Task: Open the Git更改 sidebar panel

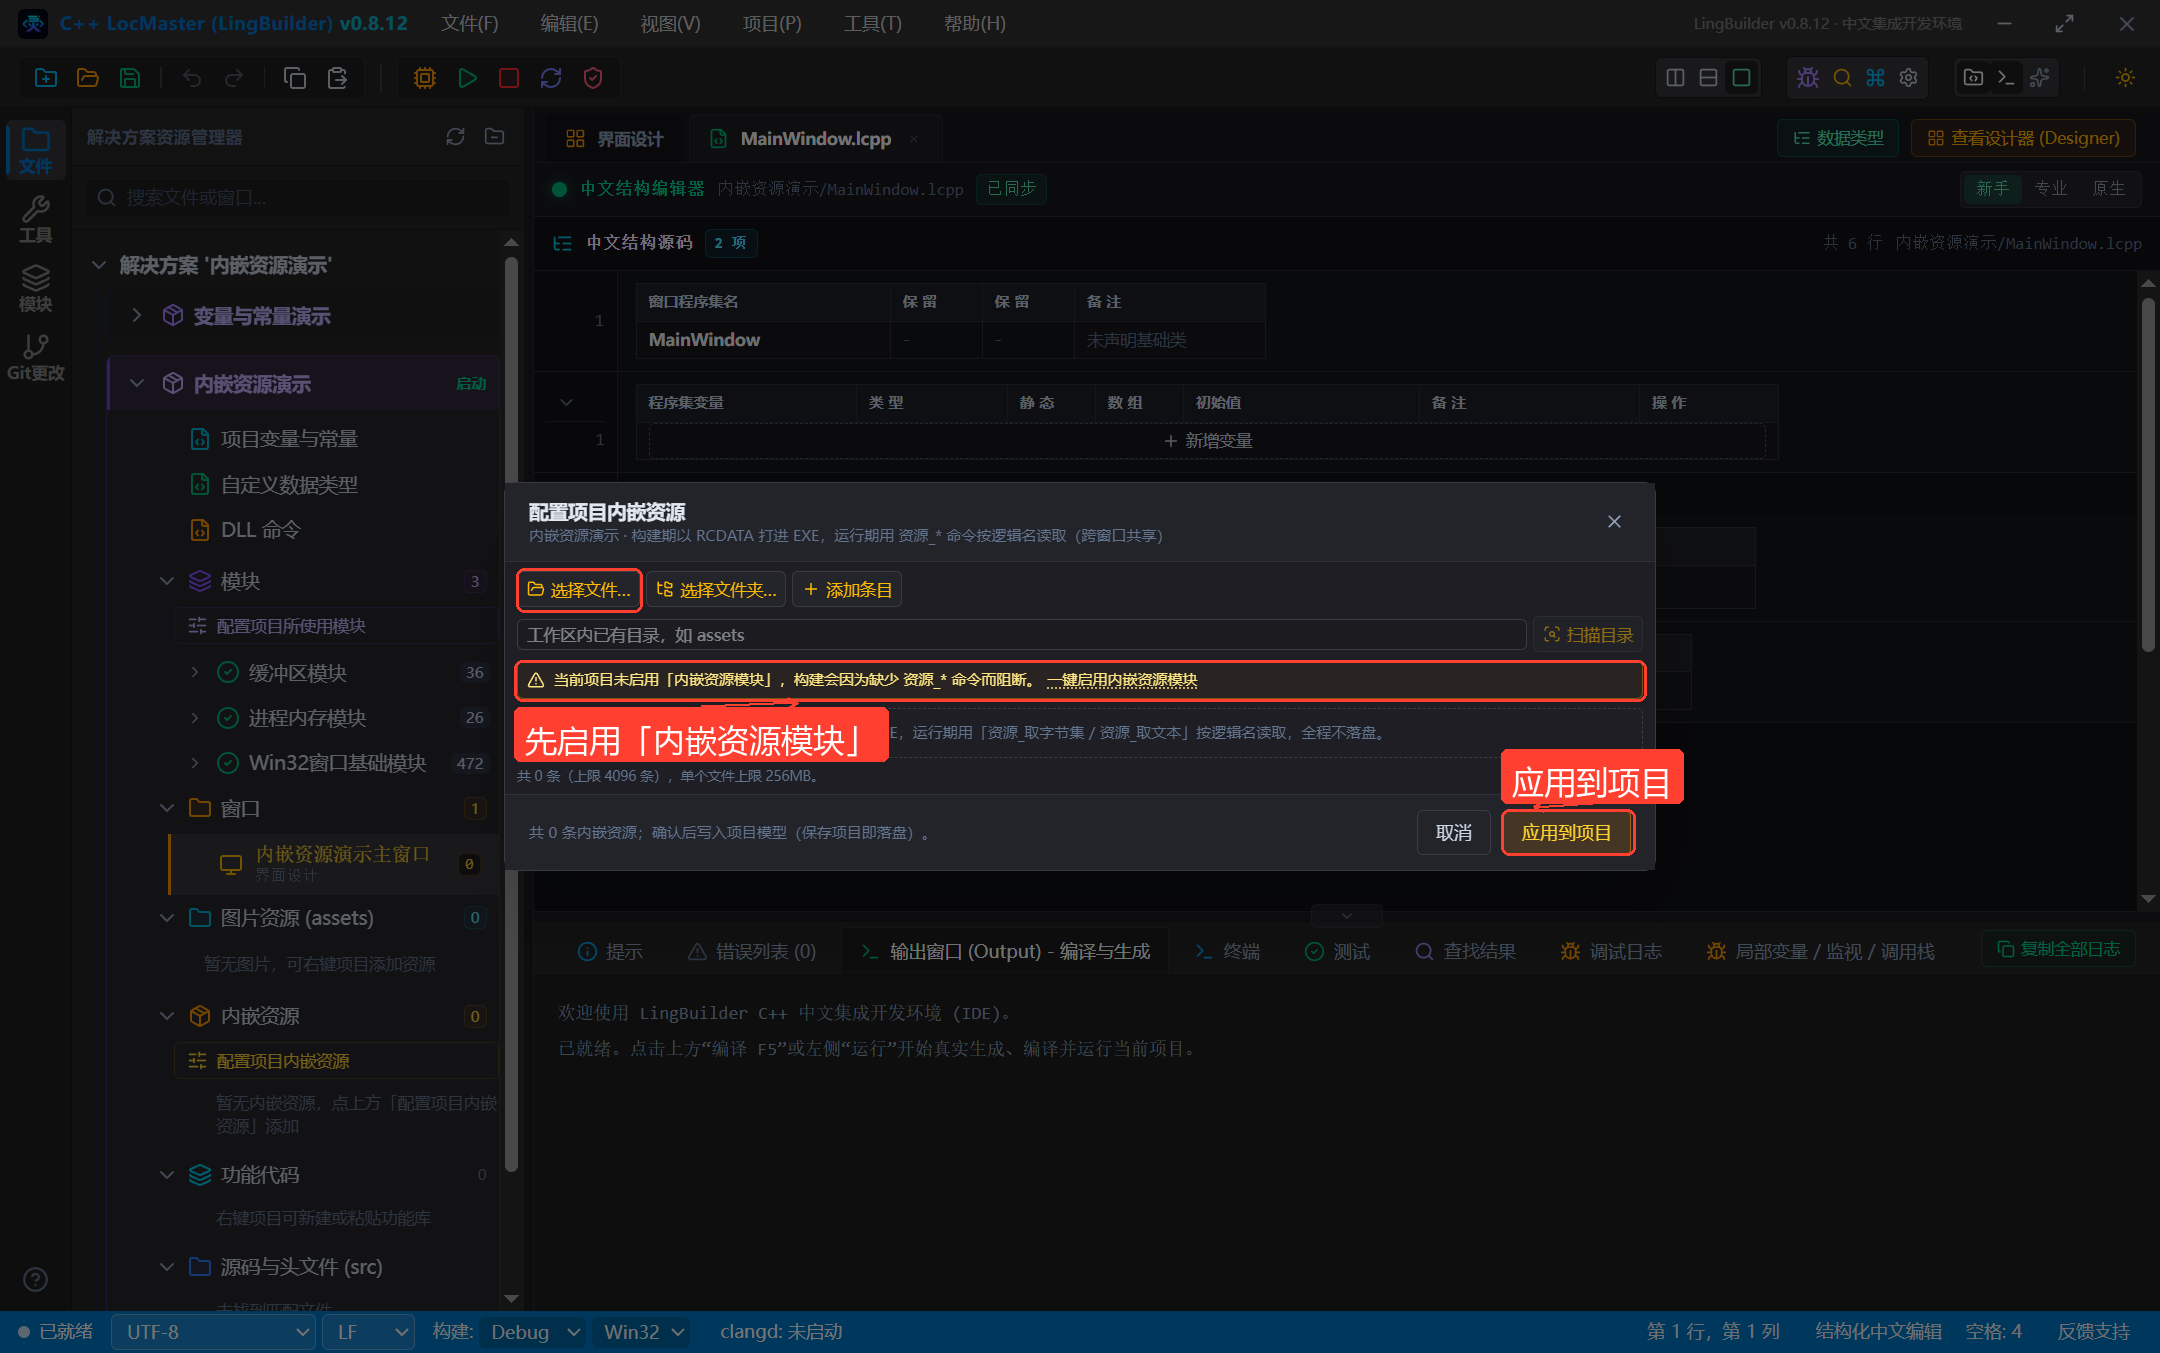Action: (x=36, y=358)
